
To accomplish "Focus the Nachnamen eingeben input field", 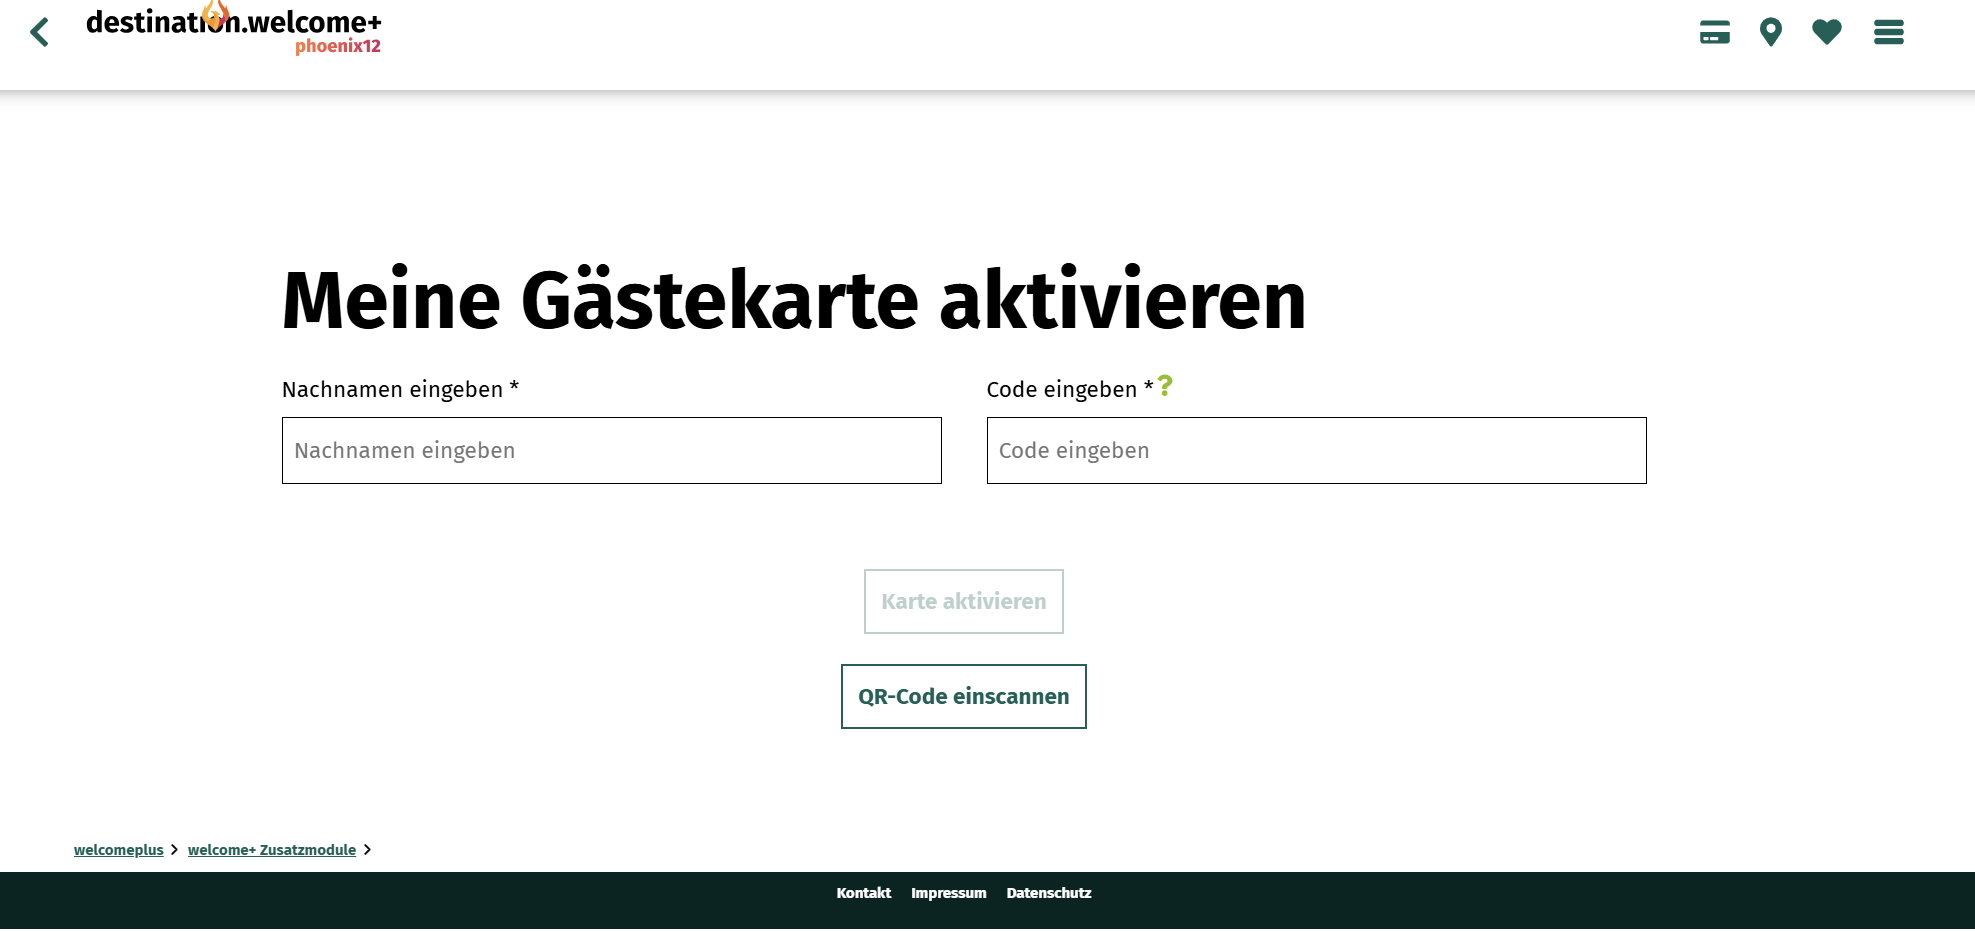I will click(x=612, y=451).
